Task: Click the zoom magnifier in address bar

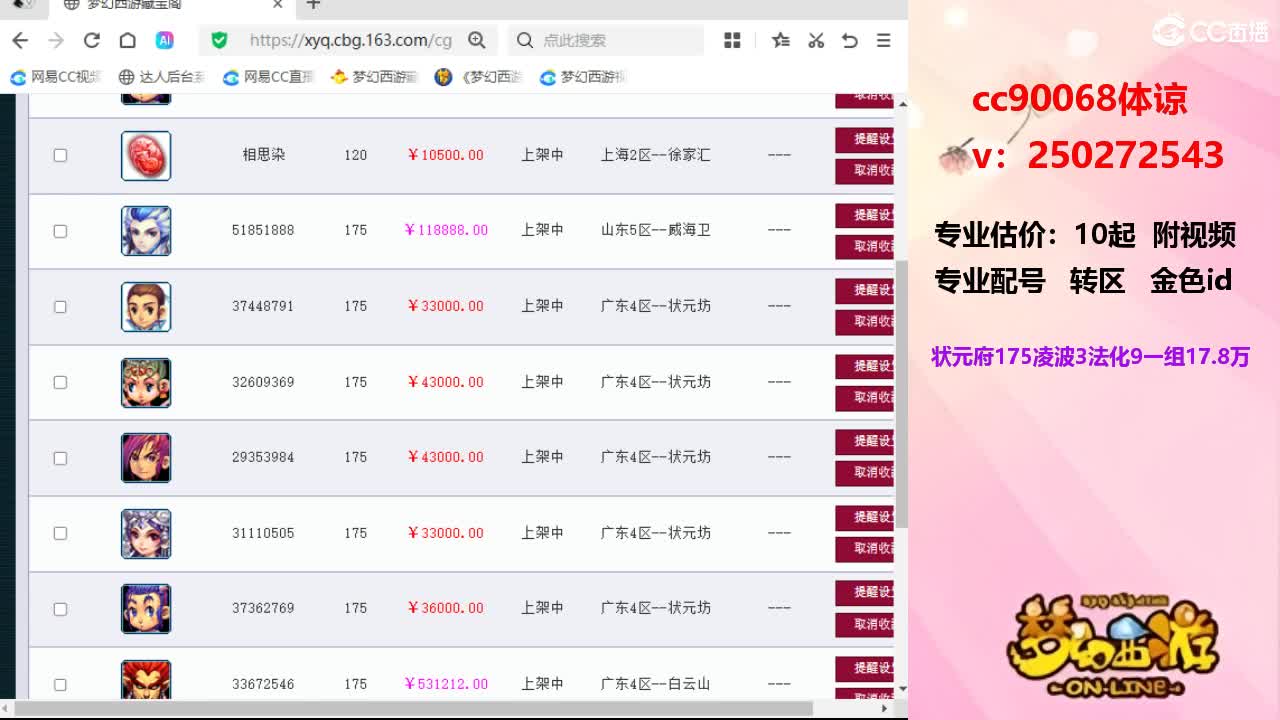Action: pos(477,40)
